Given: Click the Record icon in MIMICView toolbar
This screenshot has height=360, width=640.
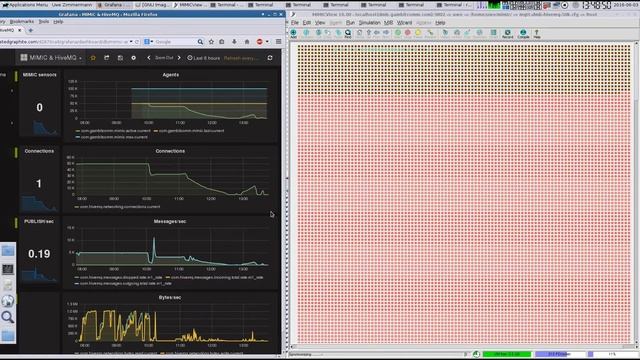Looking at the screenshot, I should point(507,33).
